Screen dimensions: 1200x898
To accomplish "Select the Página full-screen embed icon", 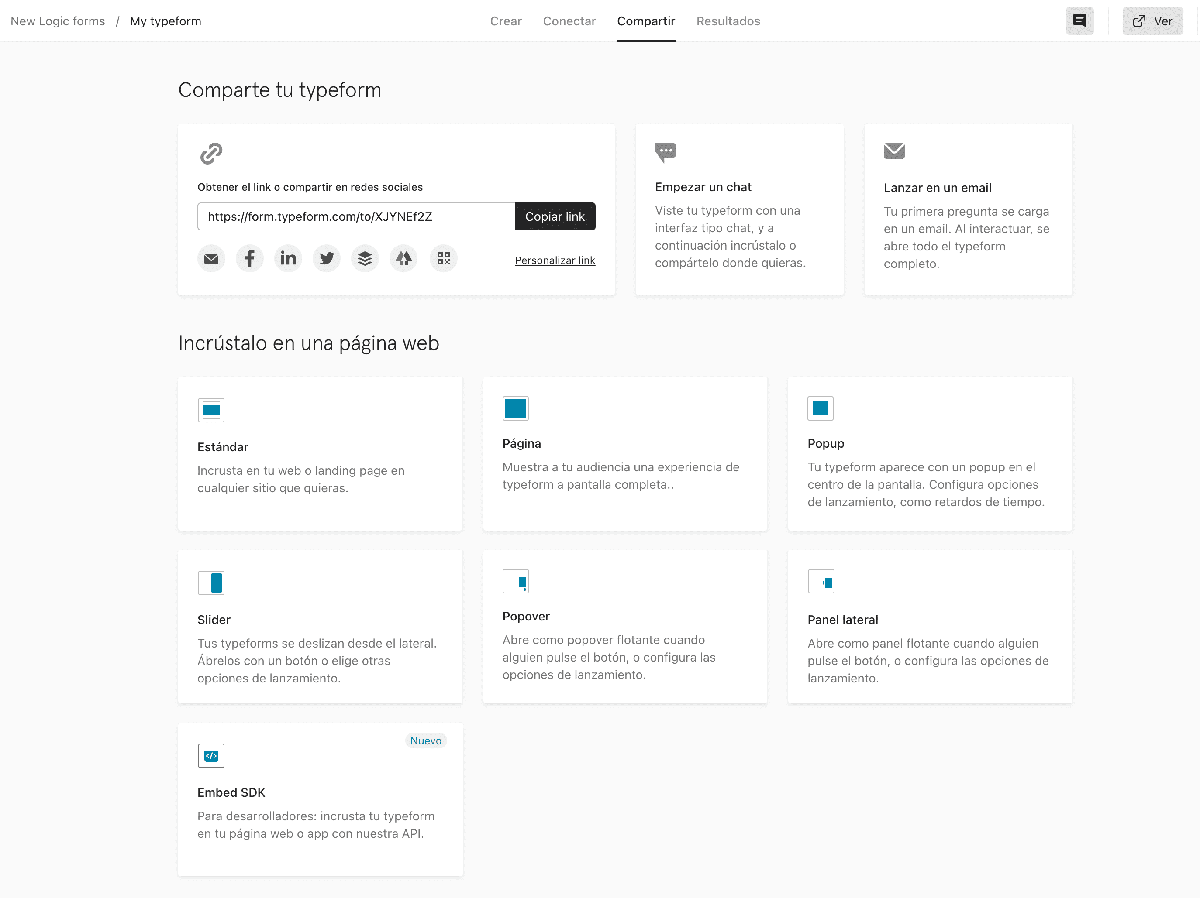I will [516, 408].
